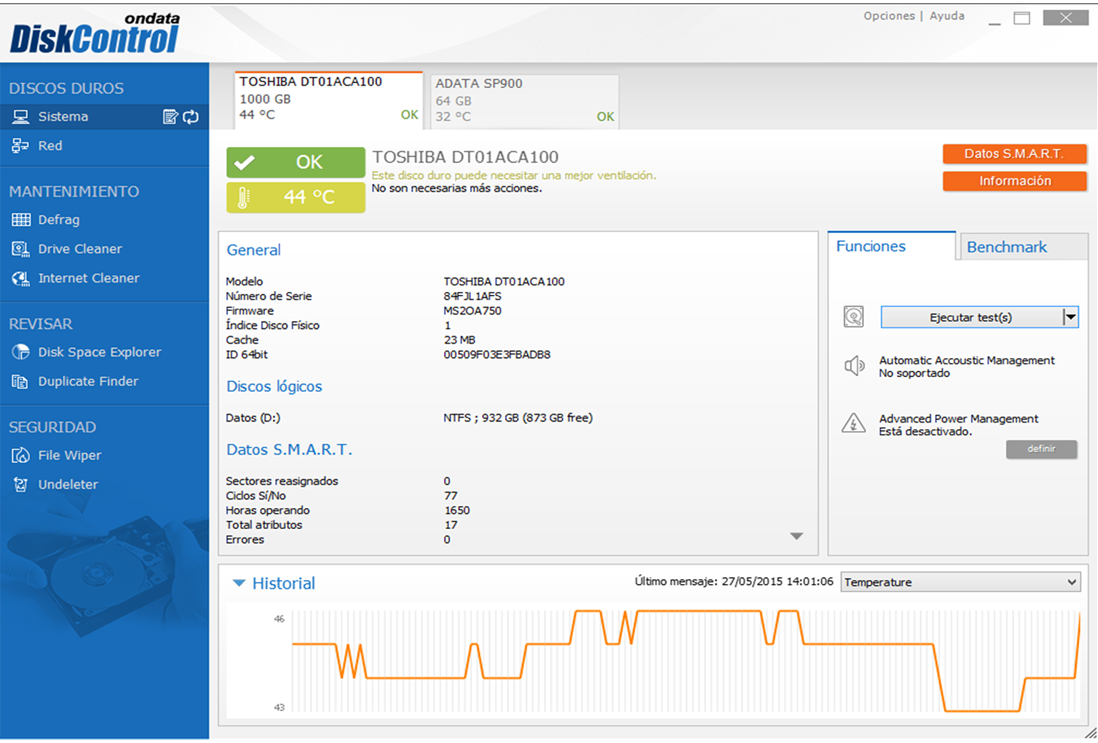Click serial number 84FJL1AFS
This screenshot has height=743, width=1098.
pos(472,296)
